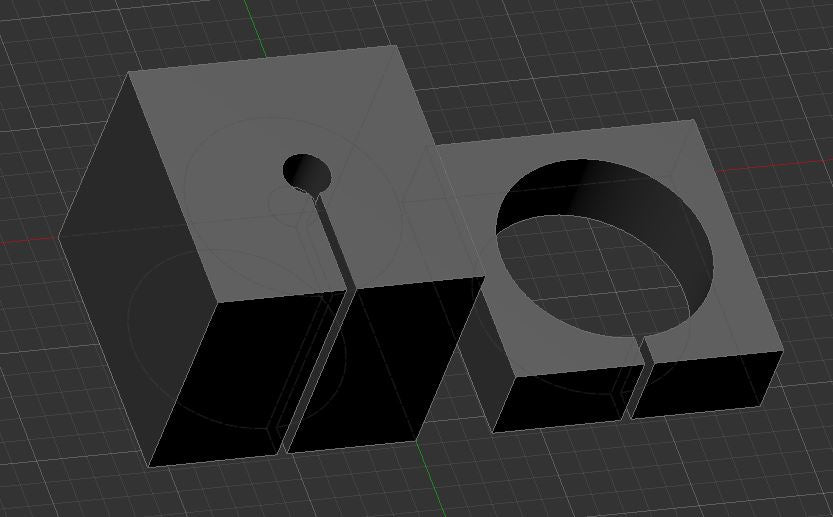Click the narrow slot on the tall block's top
Viewport: 833px width, 517px height.
coord(334,238)
